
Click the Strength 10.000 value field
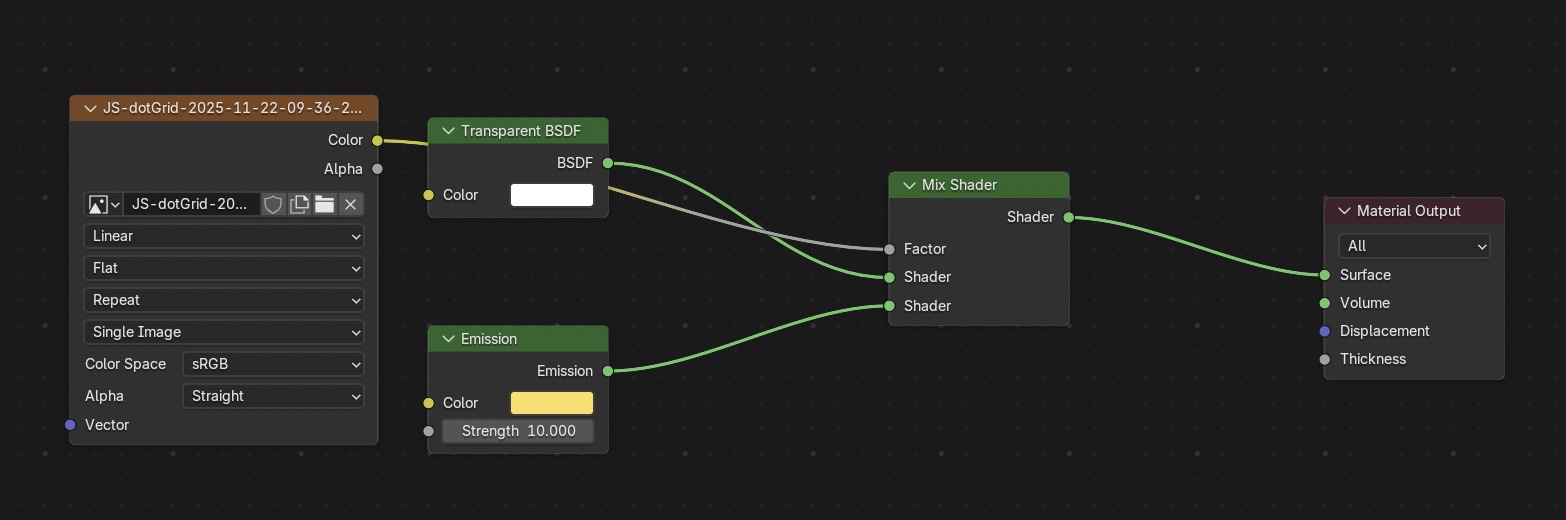pyautogui.click(x=517, y=431)
